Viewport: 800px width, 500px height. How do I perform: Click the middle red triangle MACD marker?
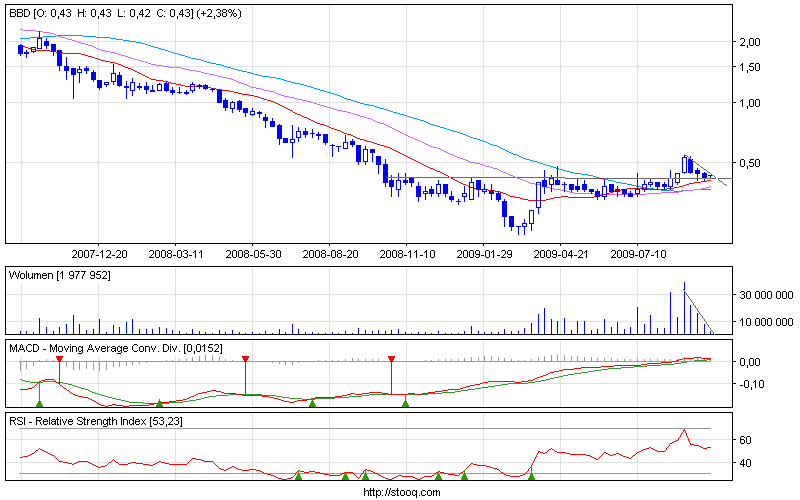point(245,358)
